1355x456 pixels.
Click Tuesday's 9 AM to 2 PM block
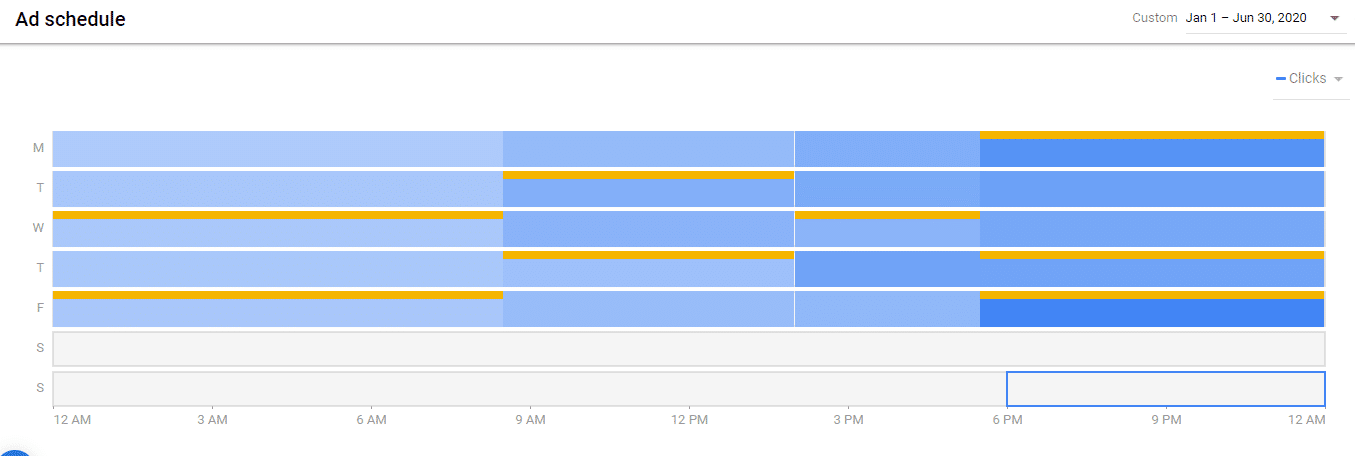coord(648,192)
